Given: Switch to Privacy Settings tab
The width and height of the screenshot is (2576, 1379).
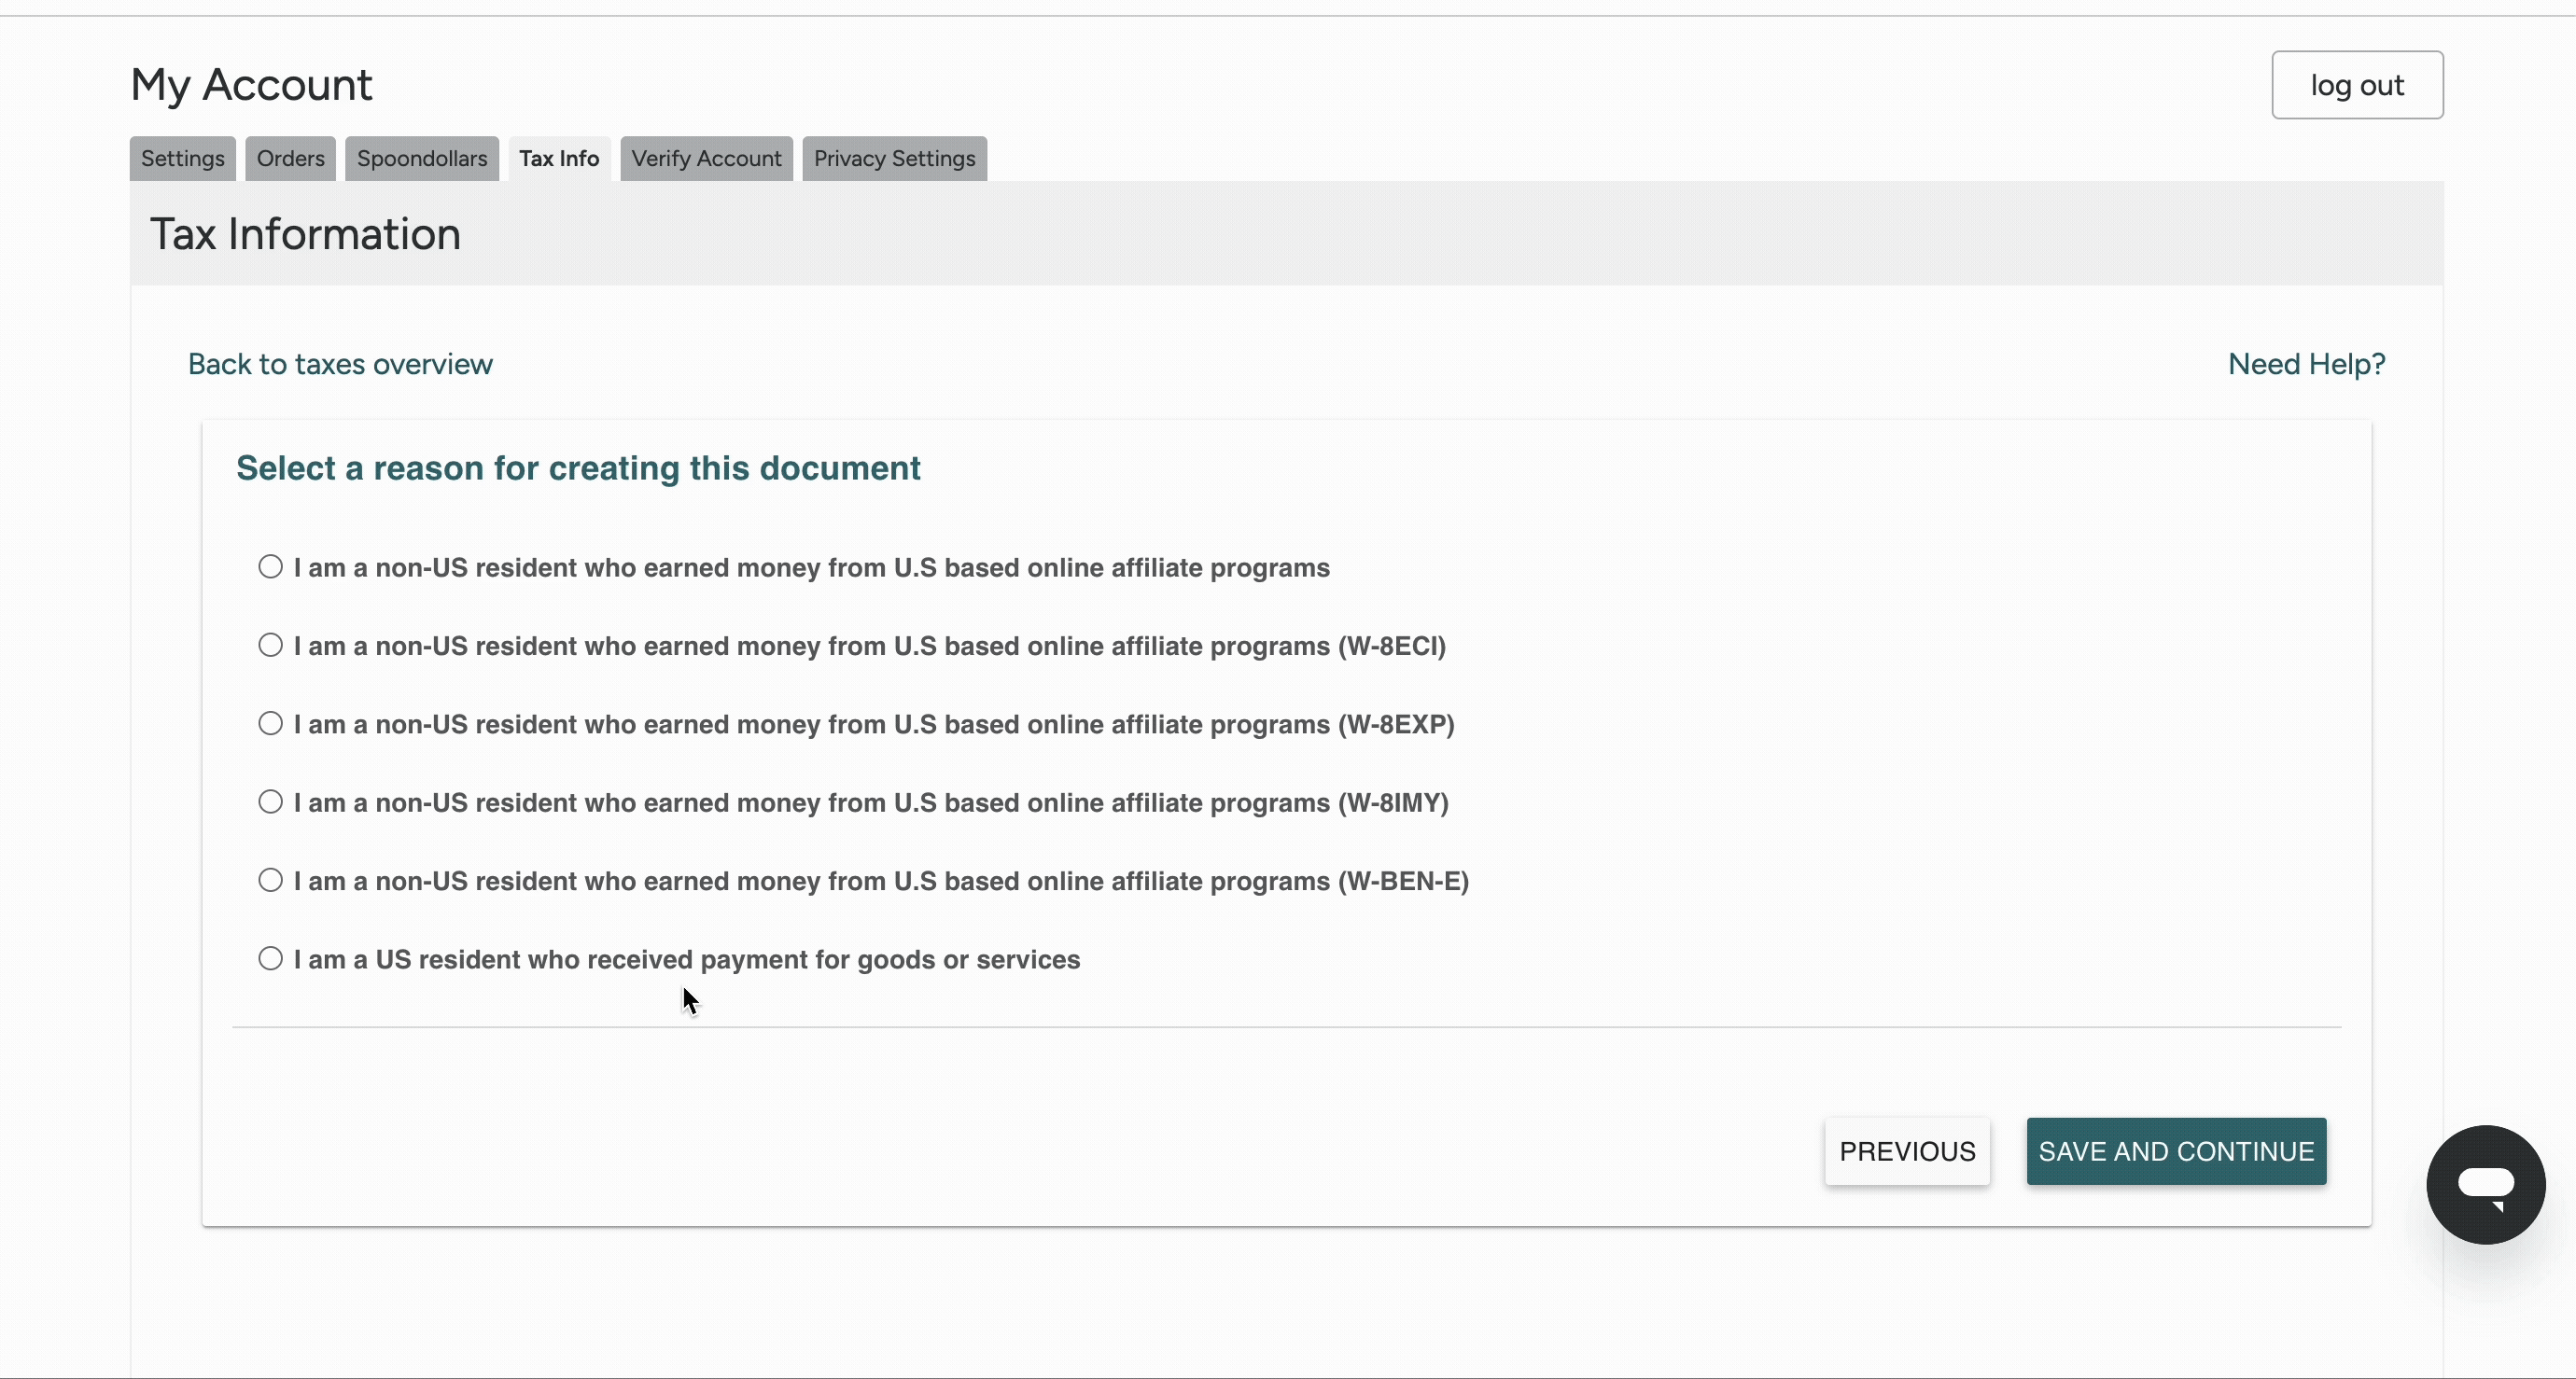Looking at the screenshot, I should [894, 159].
